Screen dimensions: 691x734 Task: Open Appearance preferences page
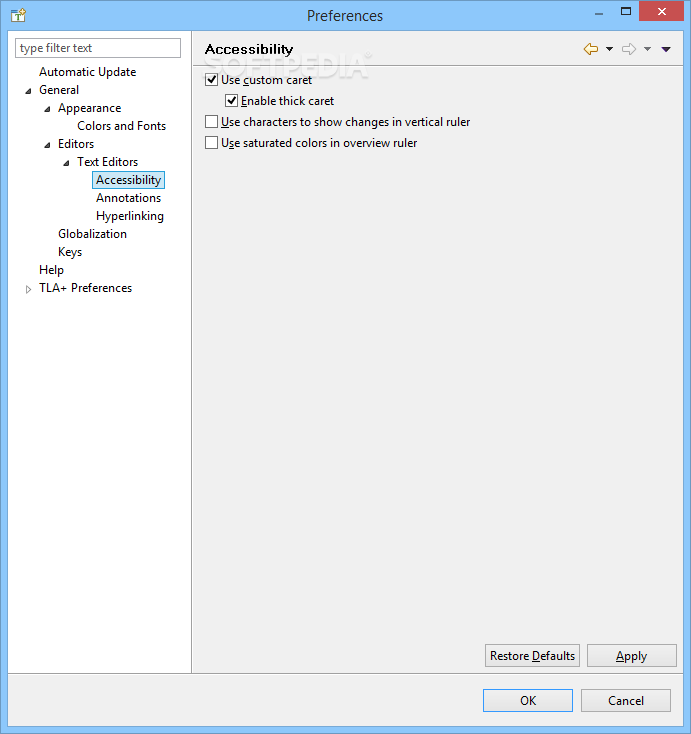click(x=89, y=108)
